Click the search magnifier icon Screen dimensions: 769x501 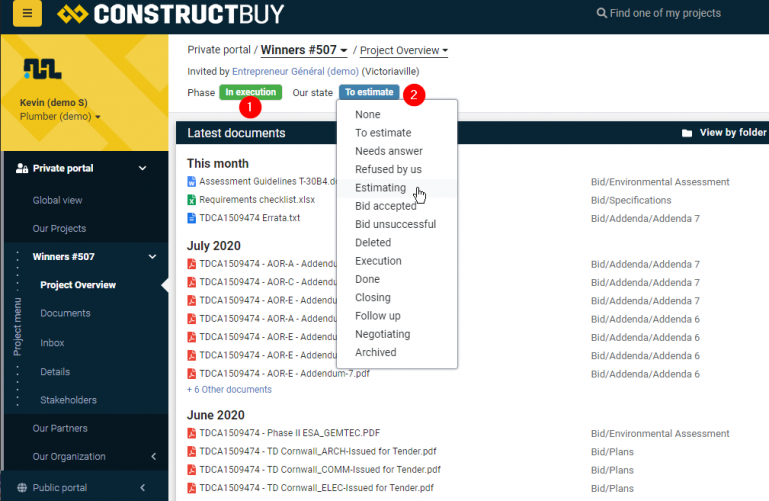click(601, 13)
